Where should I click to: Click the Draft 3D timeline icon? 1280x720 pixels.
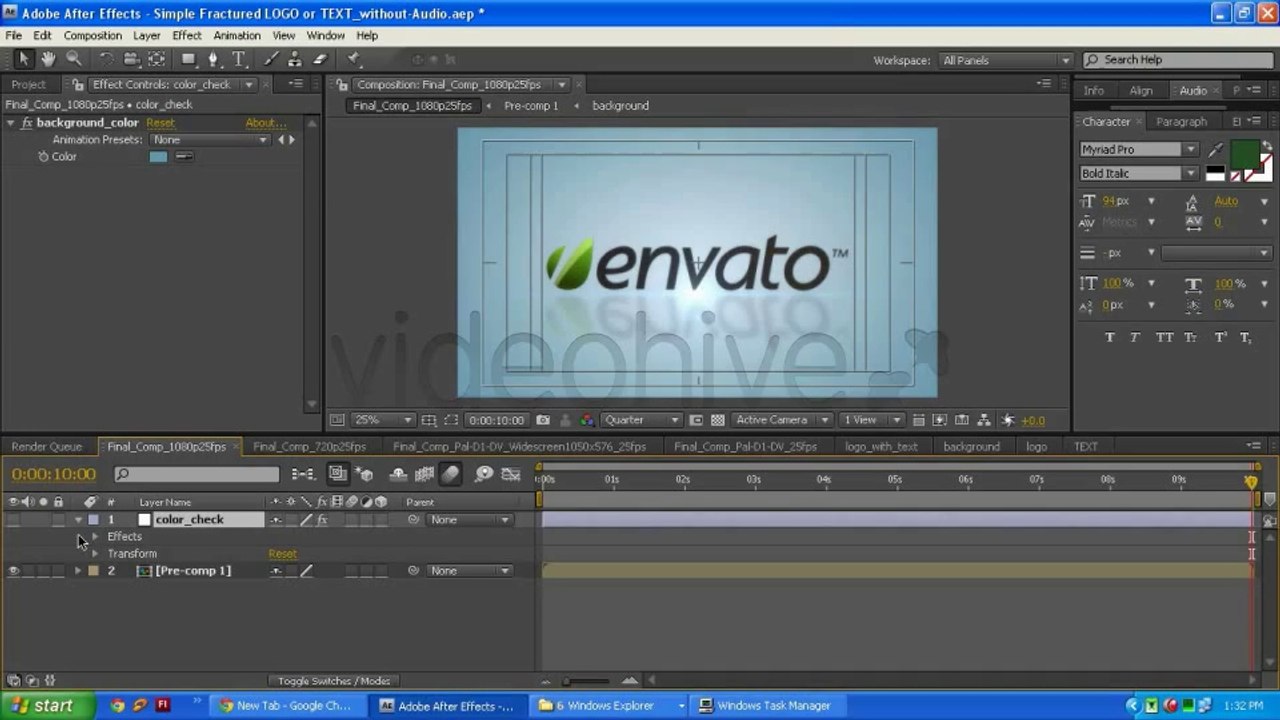tap(364, 474)
